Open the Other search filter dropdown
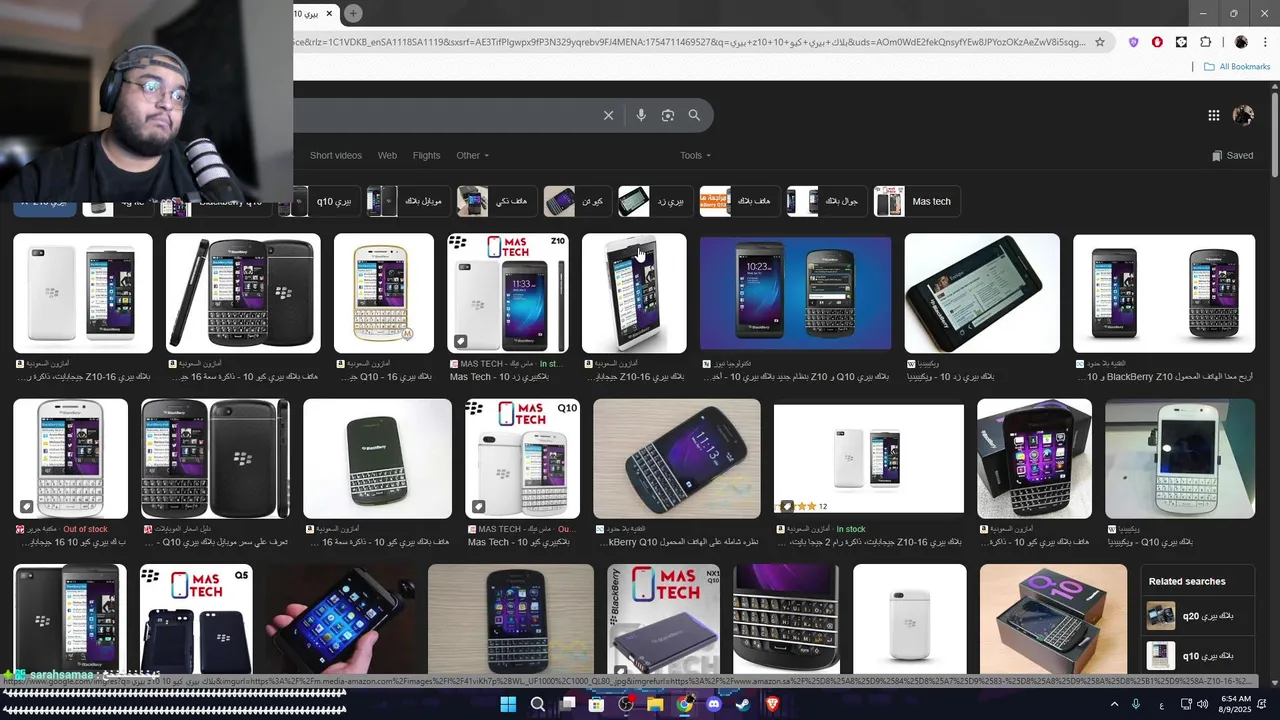 [473, 155]
